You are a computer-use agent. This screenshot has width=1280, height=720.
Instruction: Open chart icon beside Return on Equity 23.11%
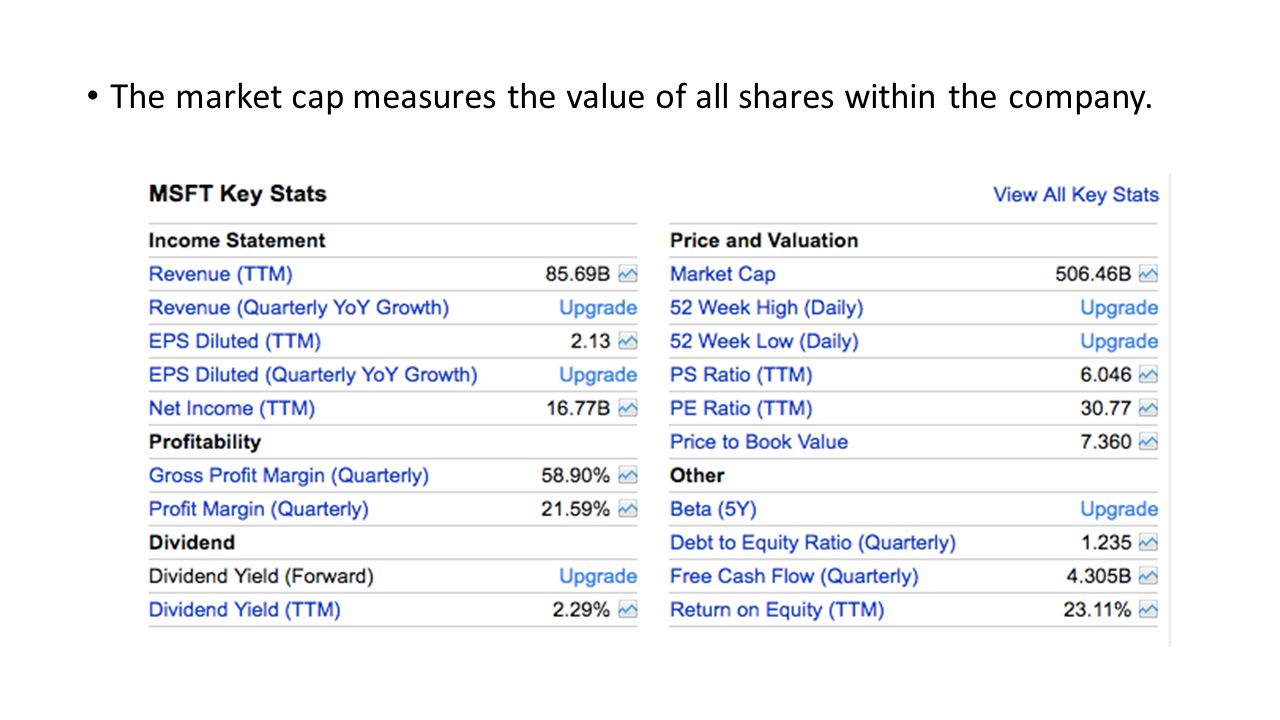(1148, 610)
